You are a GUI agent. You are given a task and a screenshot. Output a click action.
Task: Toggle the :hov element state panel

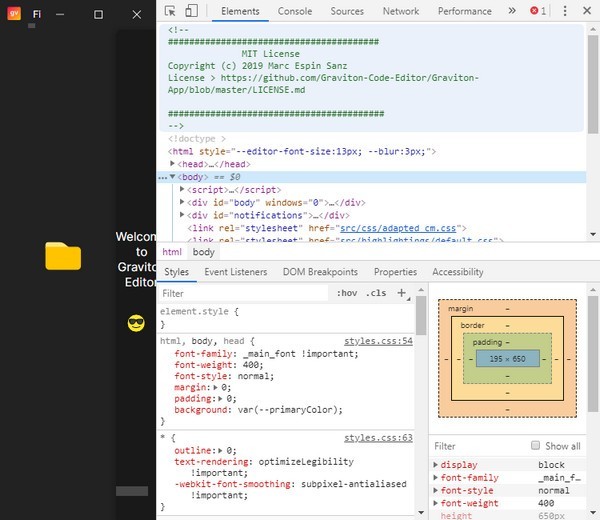coord(347,293)
